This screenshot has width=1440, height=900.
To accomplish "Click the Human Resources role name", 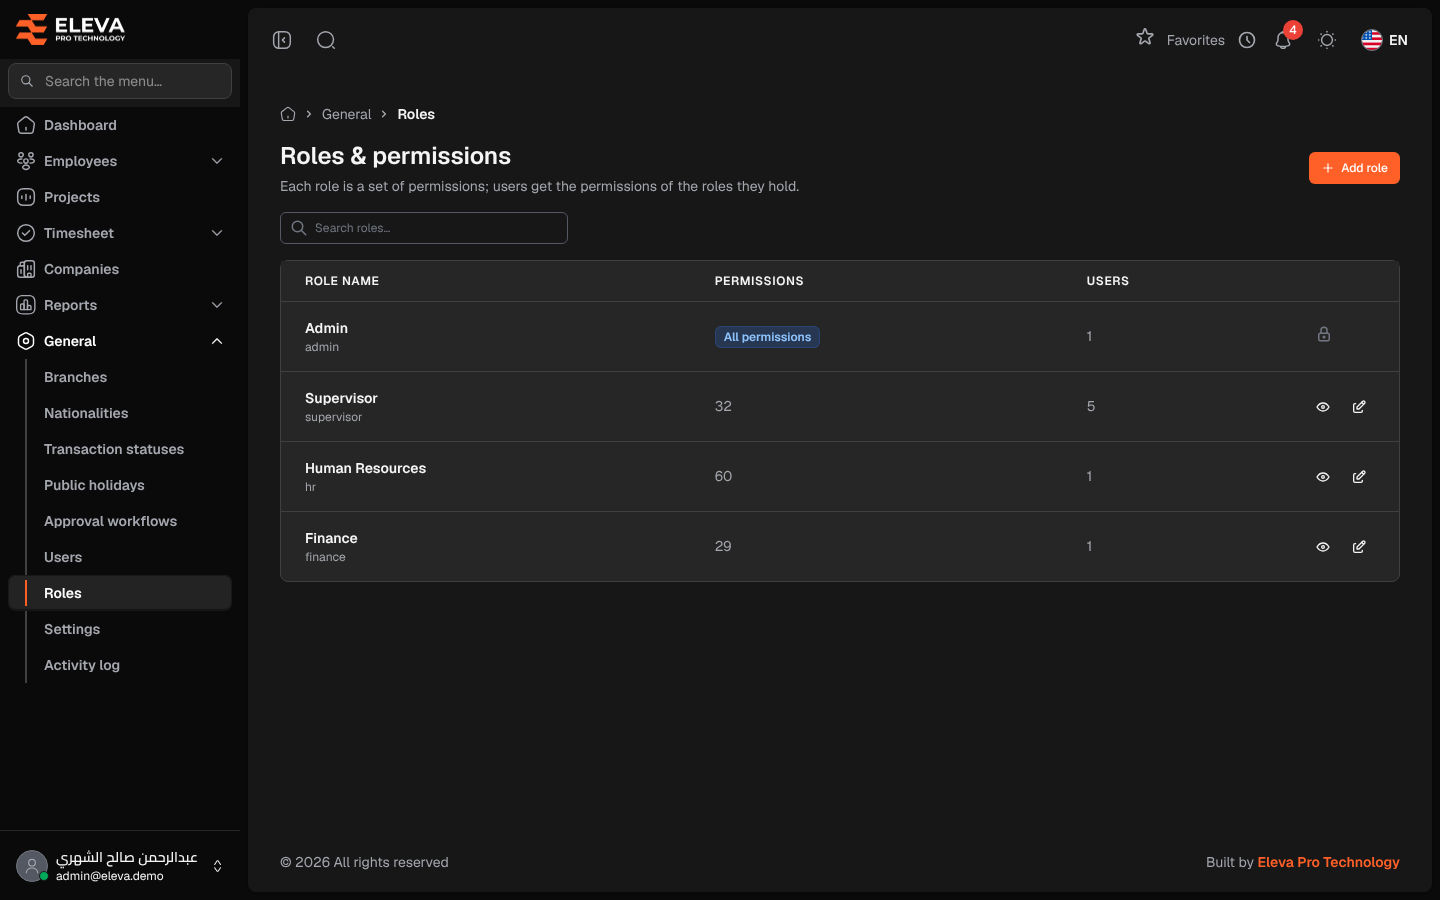I will [365, 468].
